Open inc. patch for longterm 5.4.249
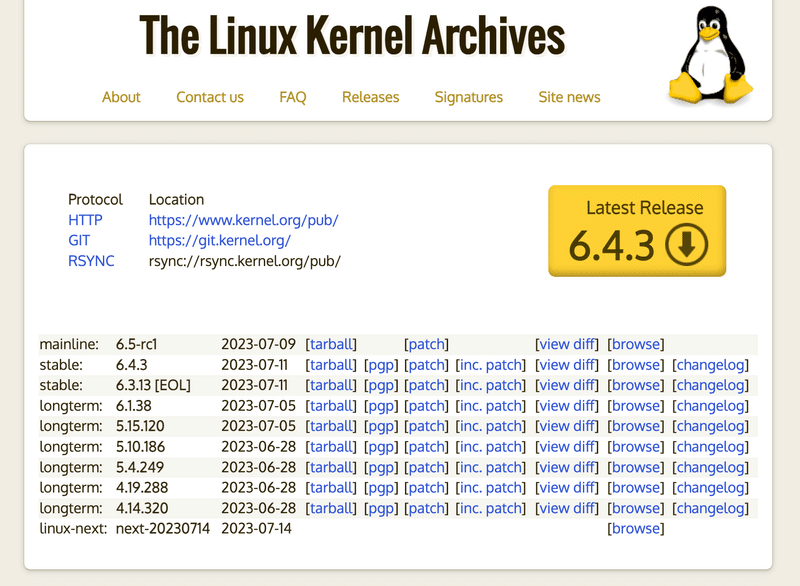800x586 pixels. click(x=490, y=467)
